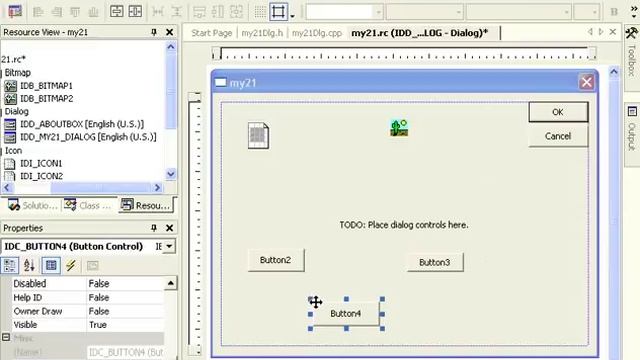
Task: Collapse the Dialog folder node
Action: point(2,112)
